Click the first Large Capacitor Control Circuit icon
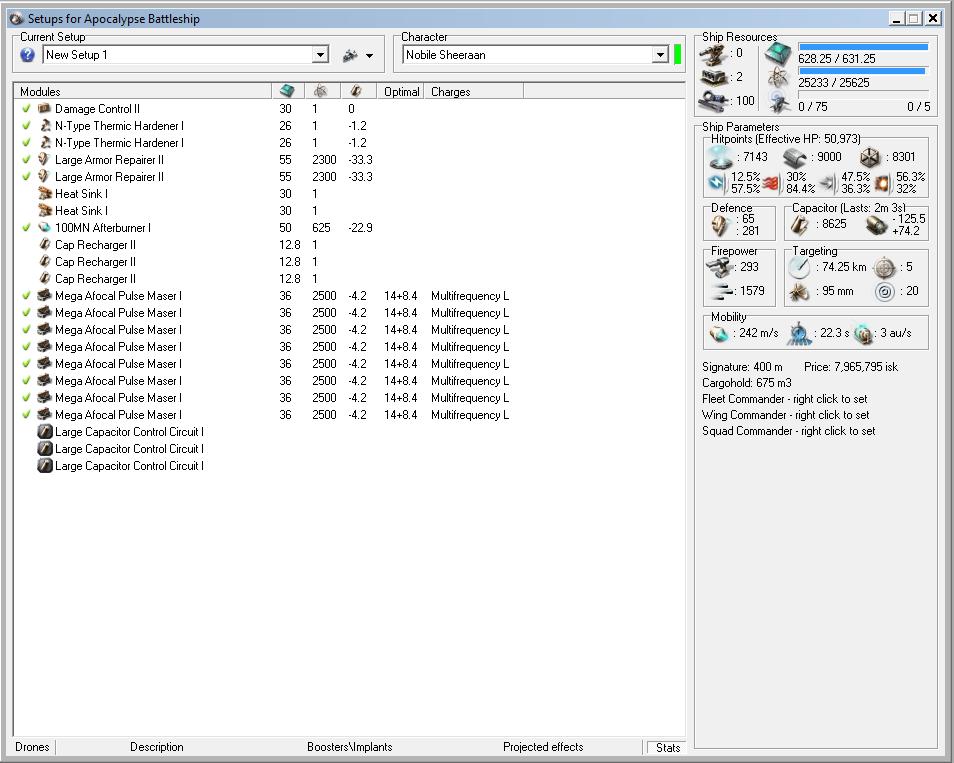The height and width of the screenshot is (763, 954). (45, 431)
